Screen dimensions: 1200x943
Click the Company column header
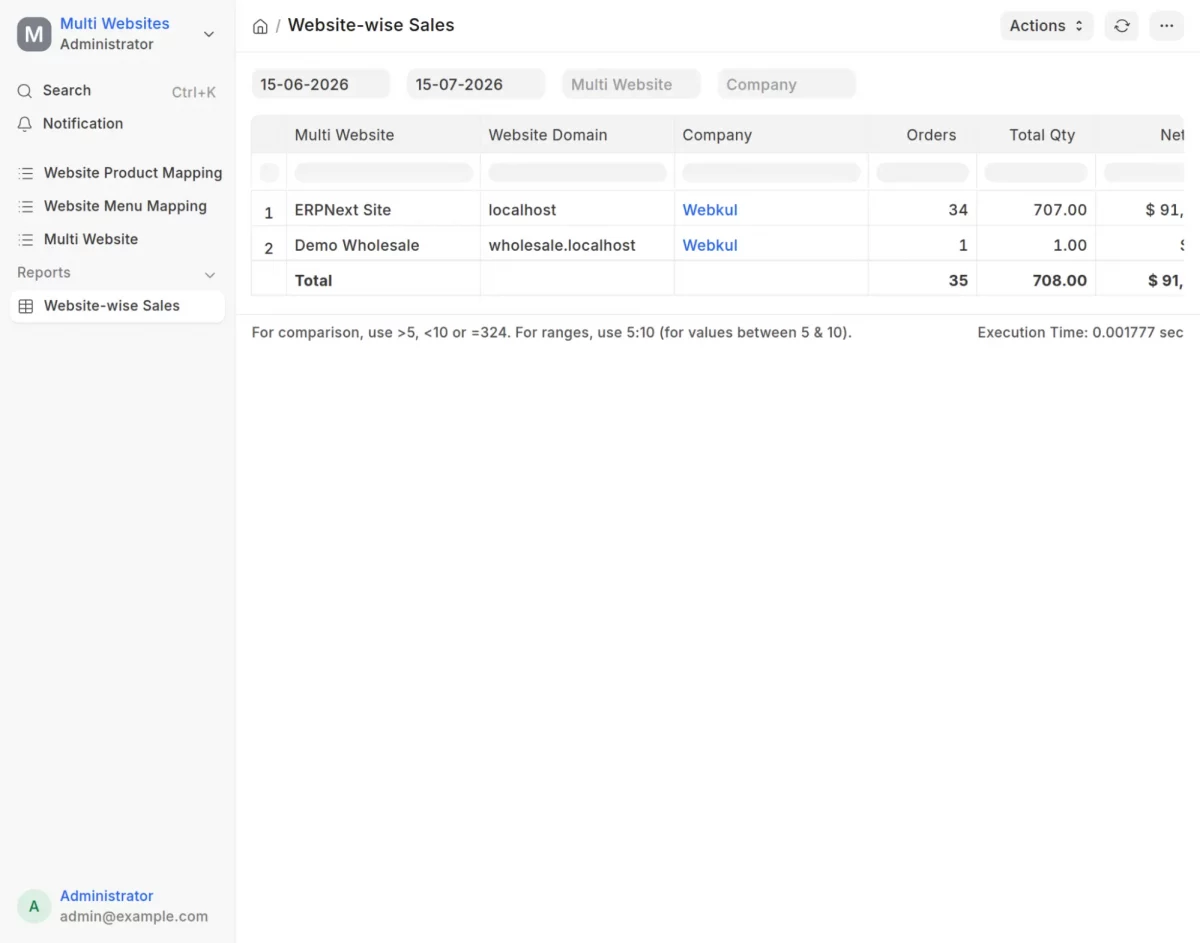coord(771,135)
